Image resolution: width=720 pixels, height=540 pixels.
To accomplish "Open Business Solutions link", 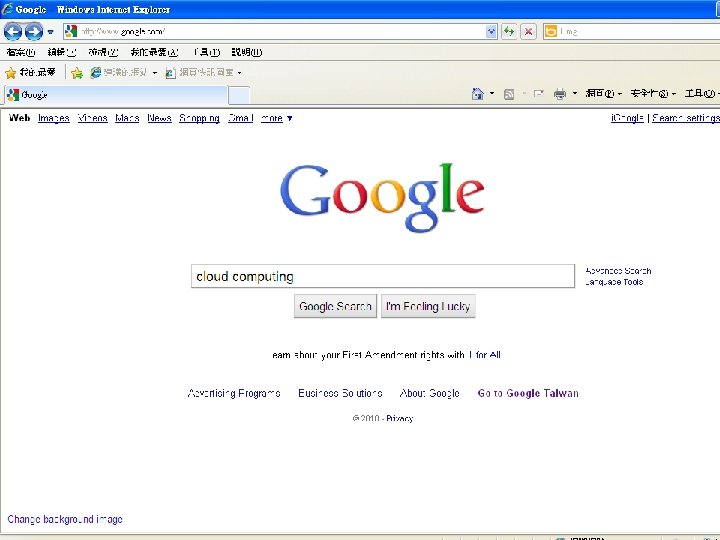I will click(x=340, y=394).
